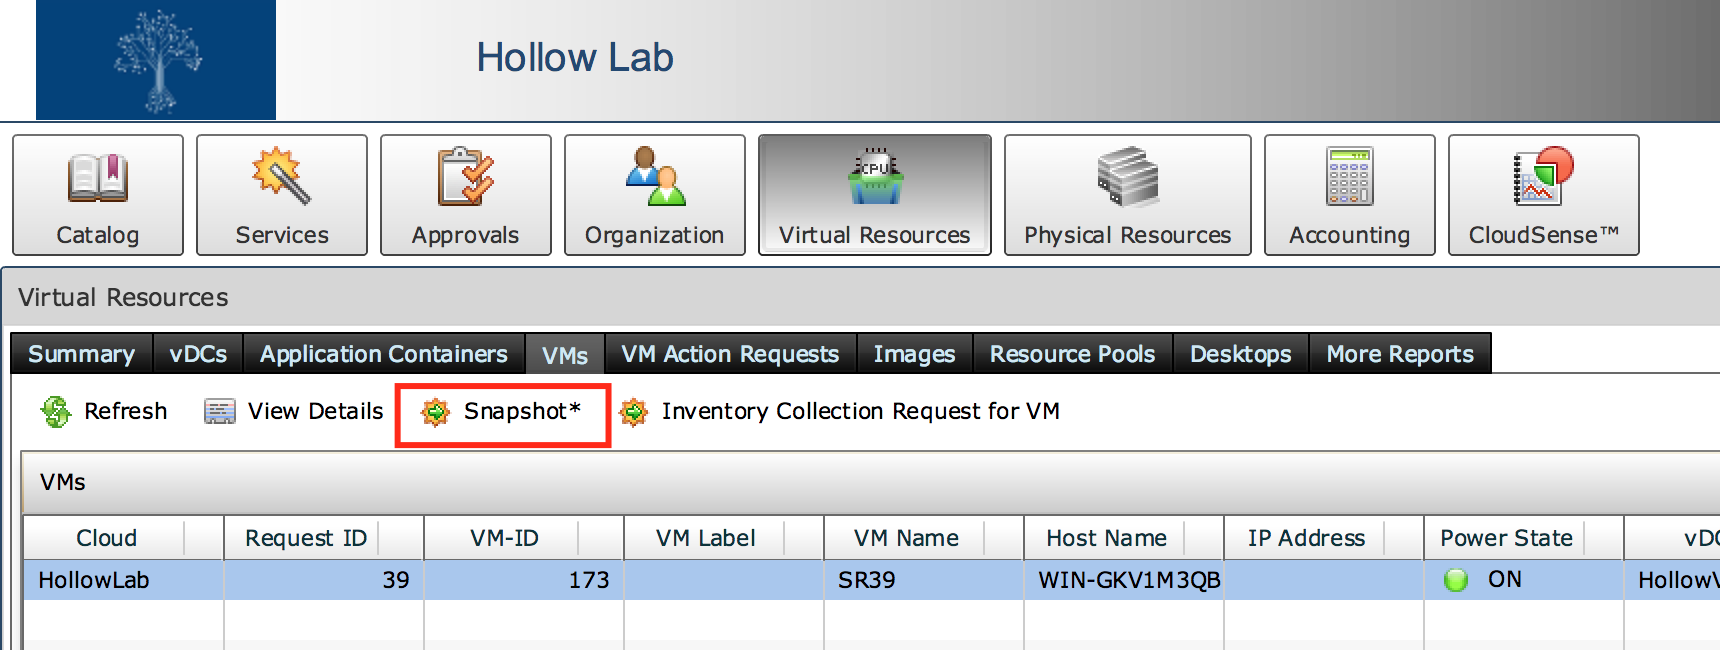Open View Details for selected VM
This screenshot has height=650, width=1720.
pyautogui.click(x=294, y=411)
